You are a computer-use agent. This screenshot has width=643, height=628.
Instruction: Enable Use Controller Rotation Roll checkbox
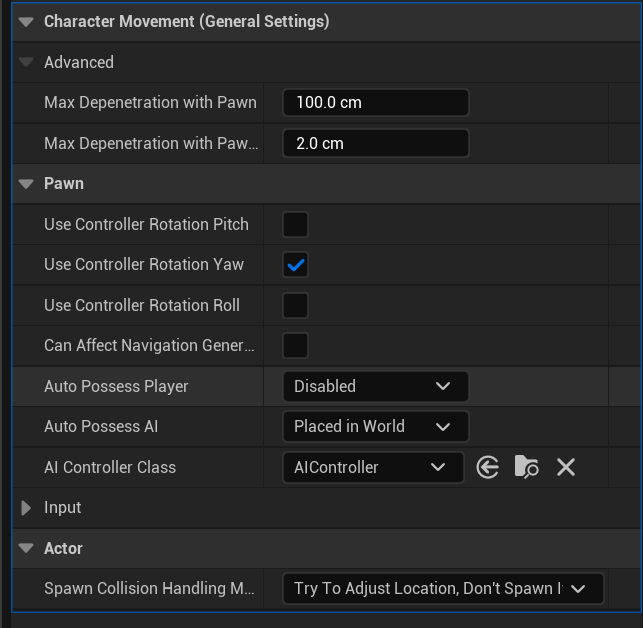tap(295, 305)
